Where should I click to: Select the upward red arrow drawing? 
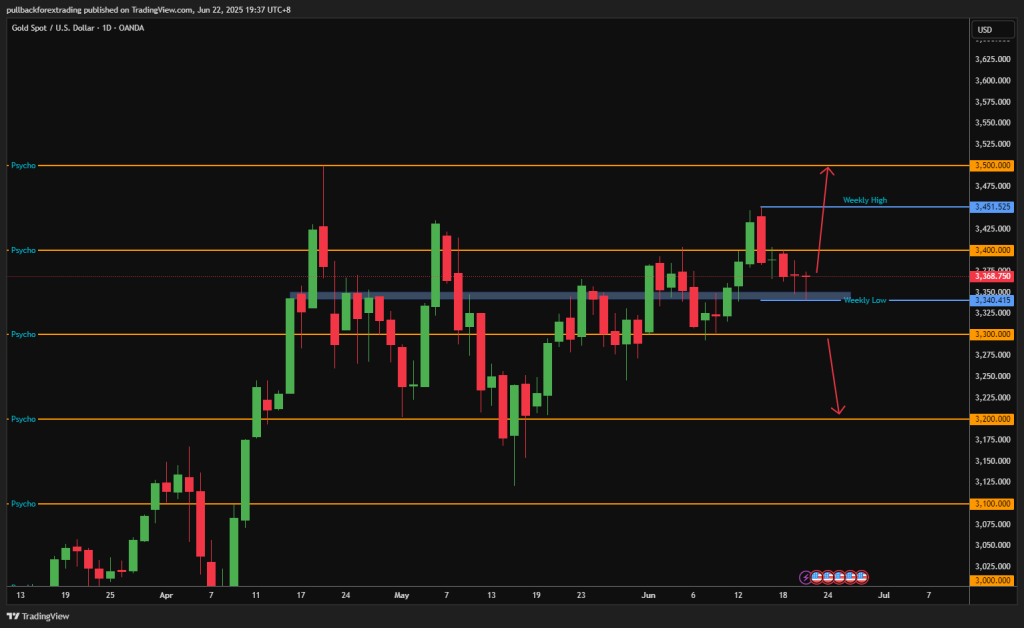824,218
